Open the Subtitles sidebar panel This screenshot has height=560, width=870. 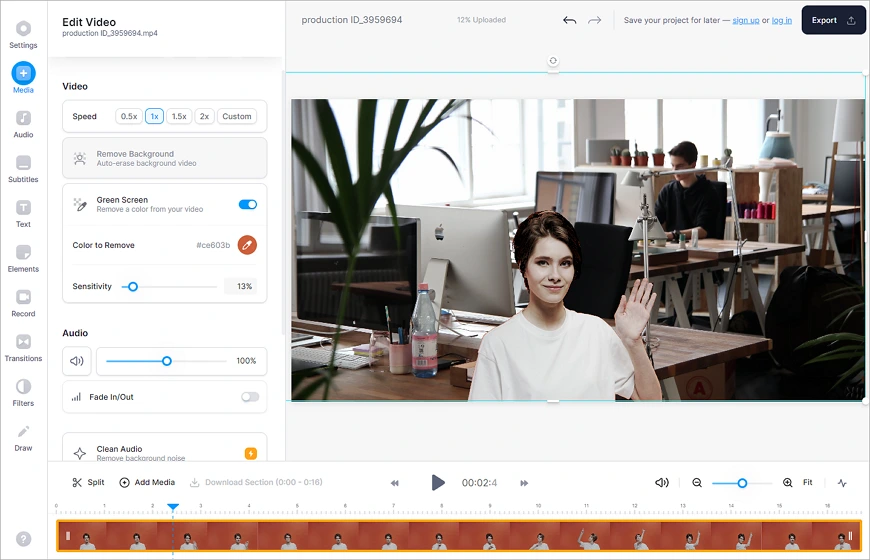click(23, 169)
